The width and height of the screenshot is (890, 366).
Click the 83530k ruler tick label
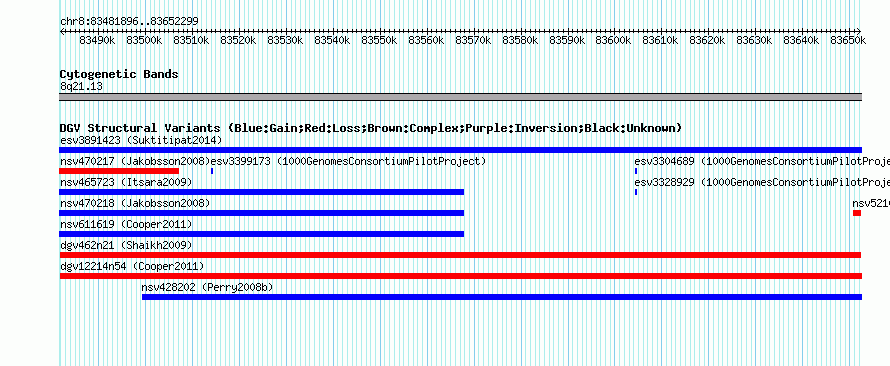tap(286, 40)
